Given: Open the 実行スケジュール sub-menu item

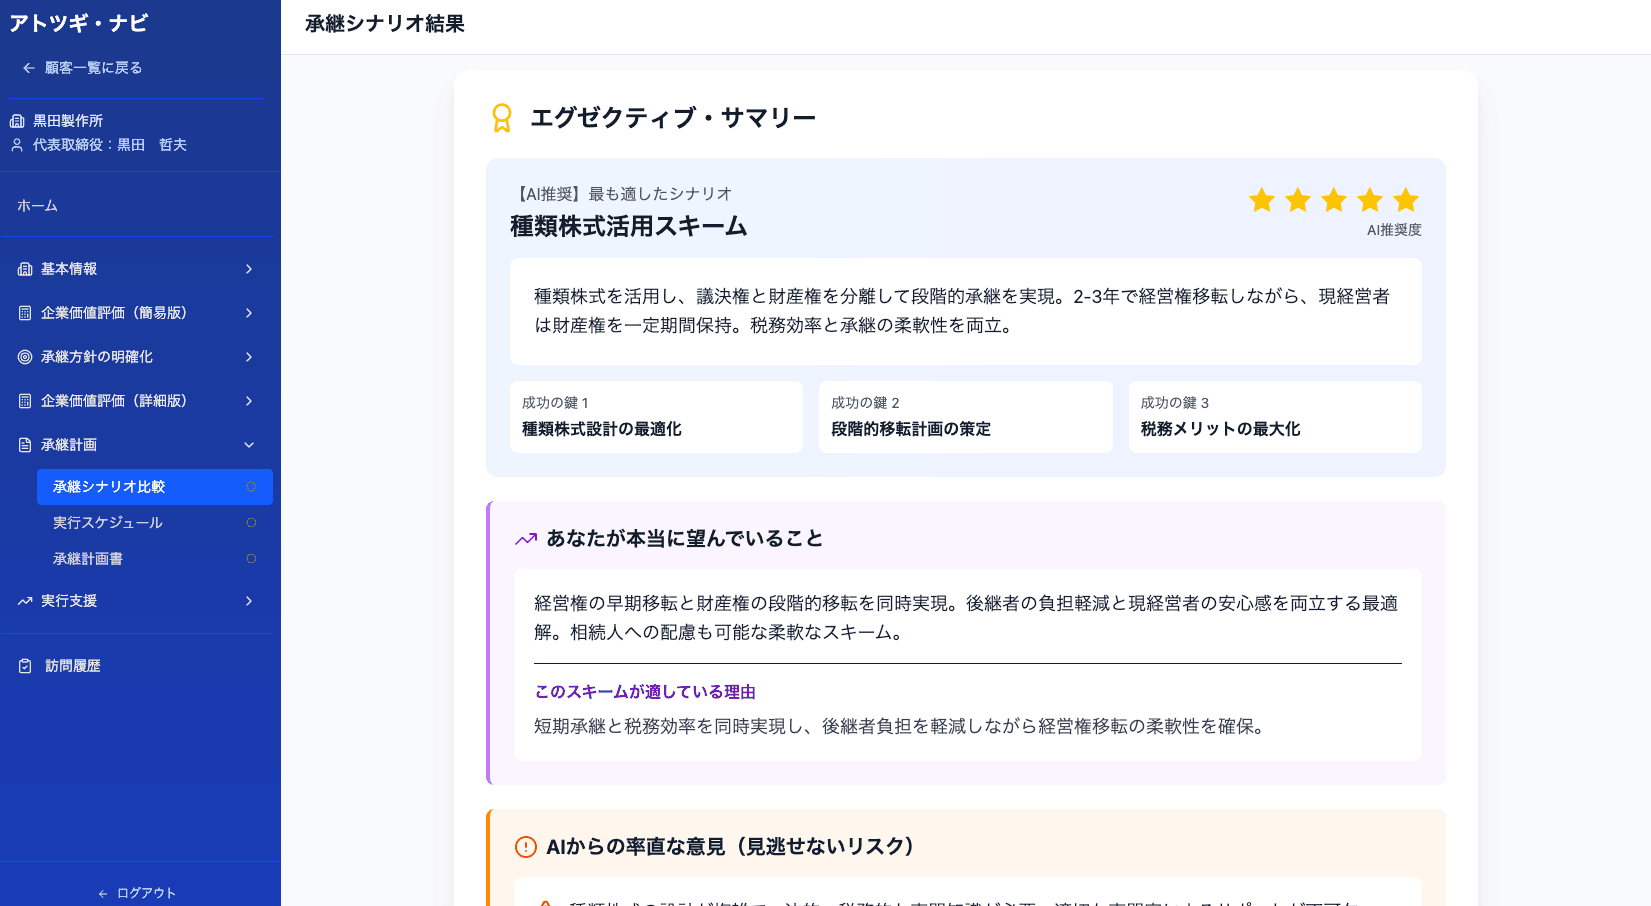Looking at the screenshot, I should [108, 522].
